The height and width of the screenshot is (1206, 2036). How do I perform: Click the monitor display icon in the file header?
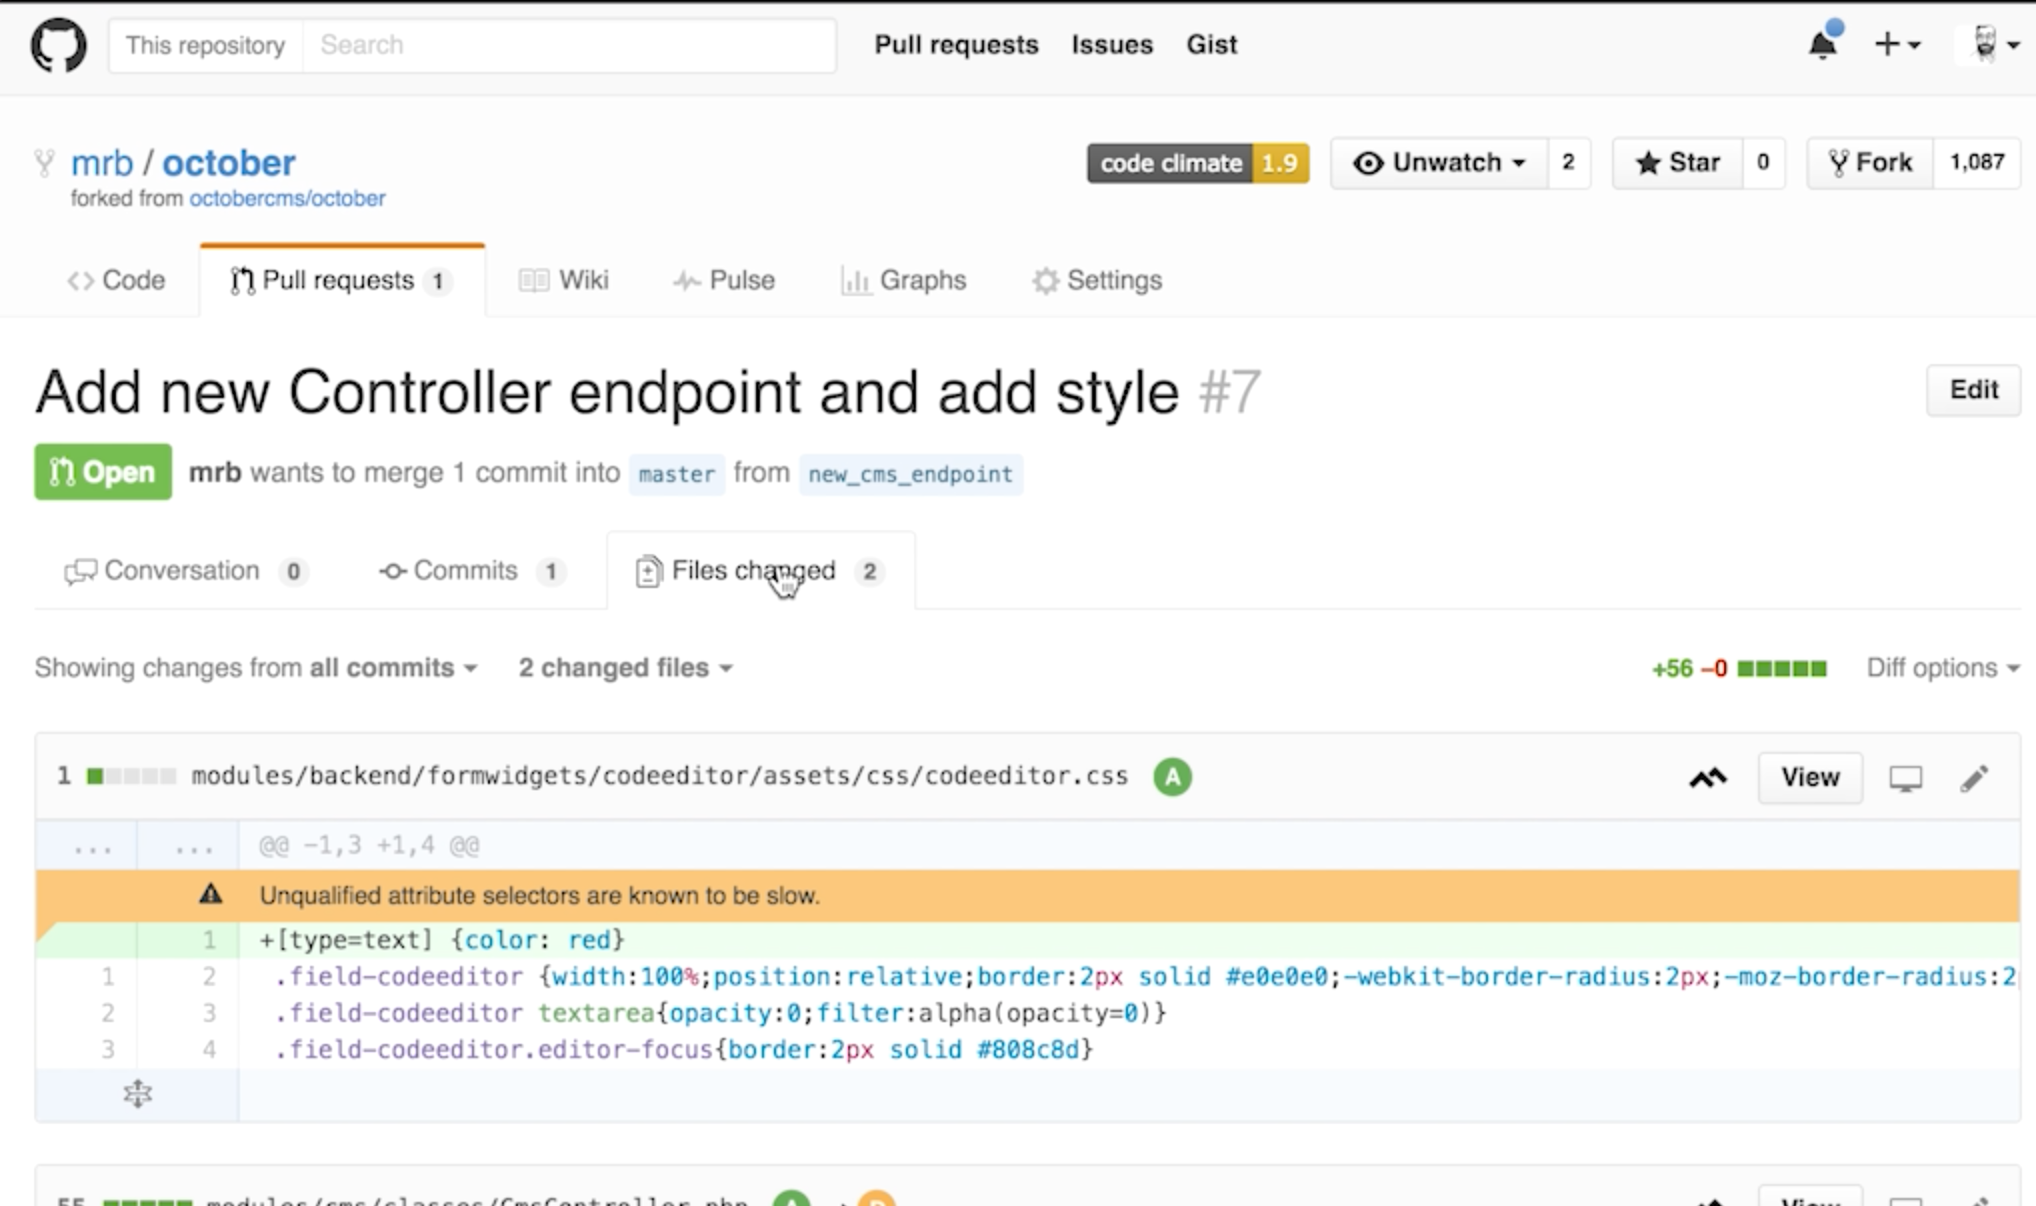(x=1905, y=778)
